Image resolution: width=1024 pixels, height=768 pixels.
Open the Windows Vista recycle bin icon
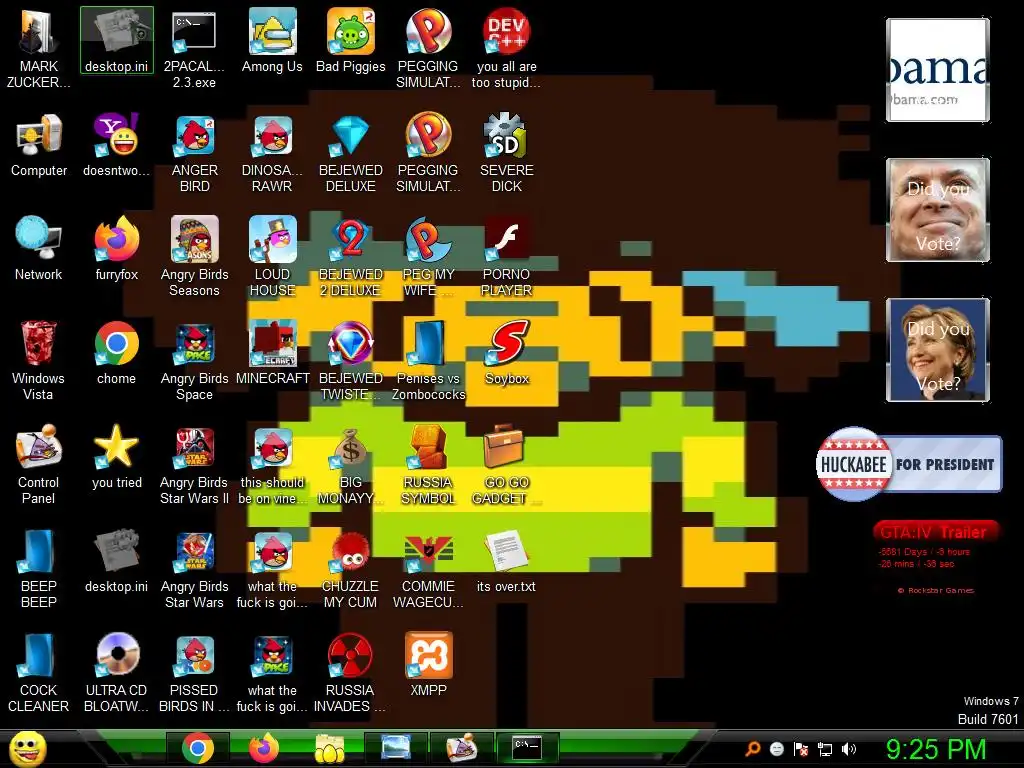39,360
